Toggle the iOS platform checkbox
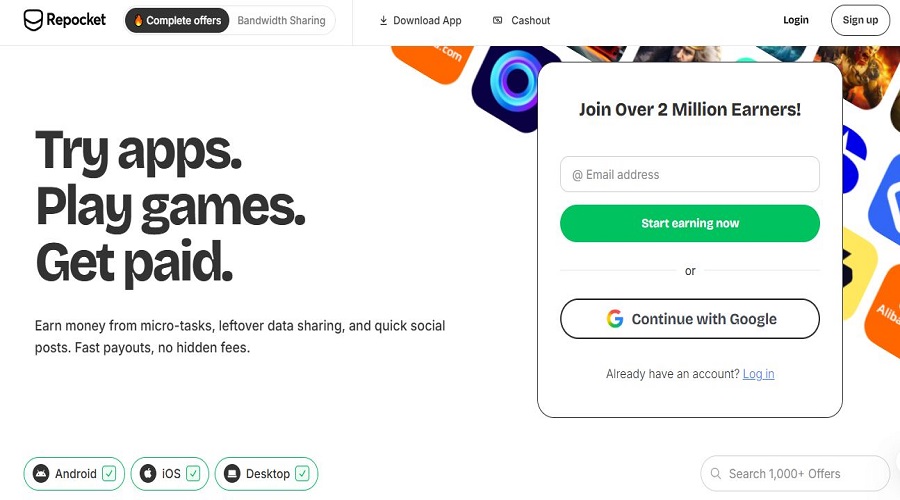Screen dimensions: 900x500 tap(194, 474)
